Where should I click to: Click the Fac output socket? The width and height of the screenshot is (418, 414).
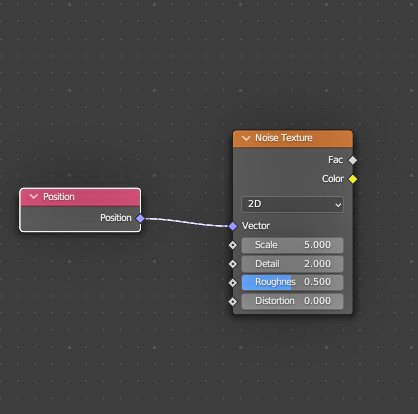[x=352, y=160]
